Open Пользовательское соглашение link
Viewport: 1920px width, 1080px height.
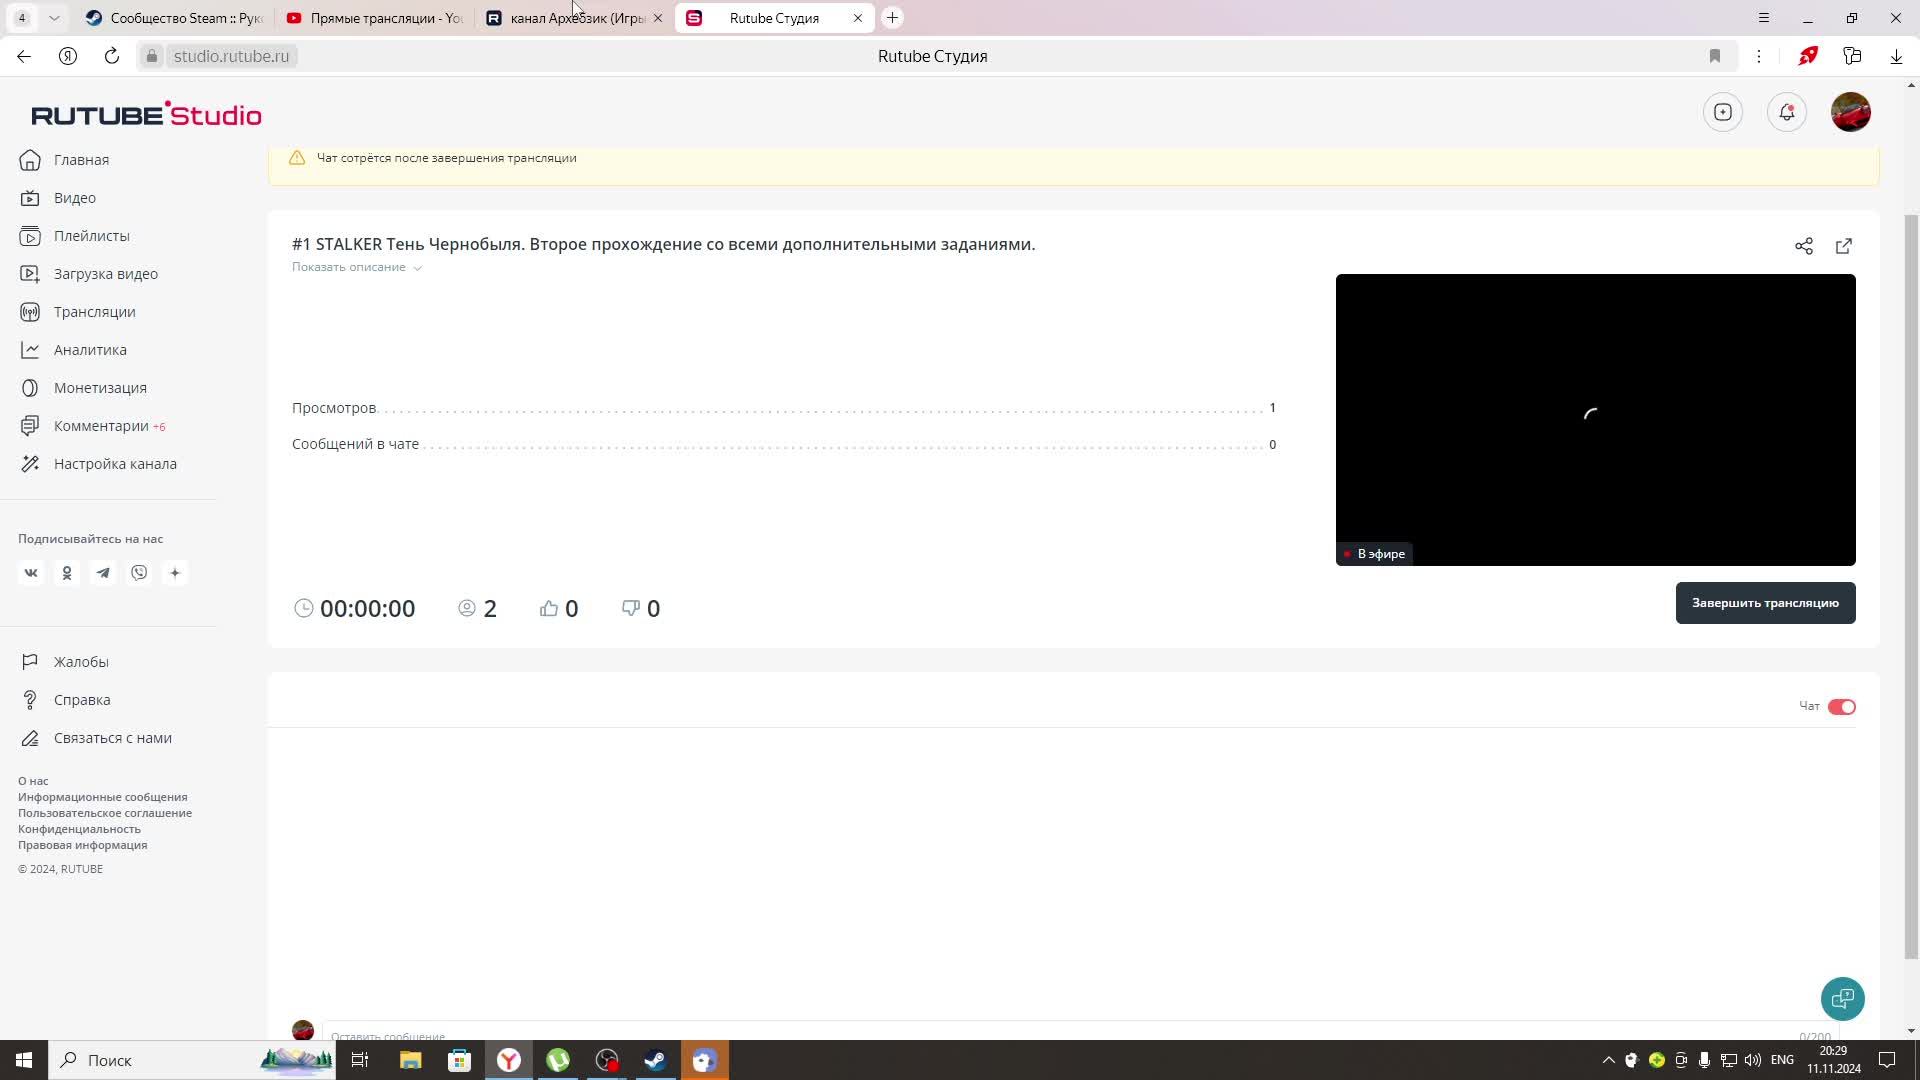click(105, 813)
